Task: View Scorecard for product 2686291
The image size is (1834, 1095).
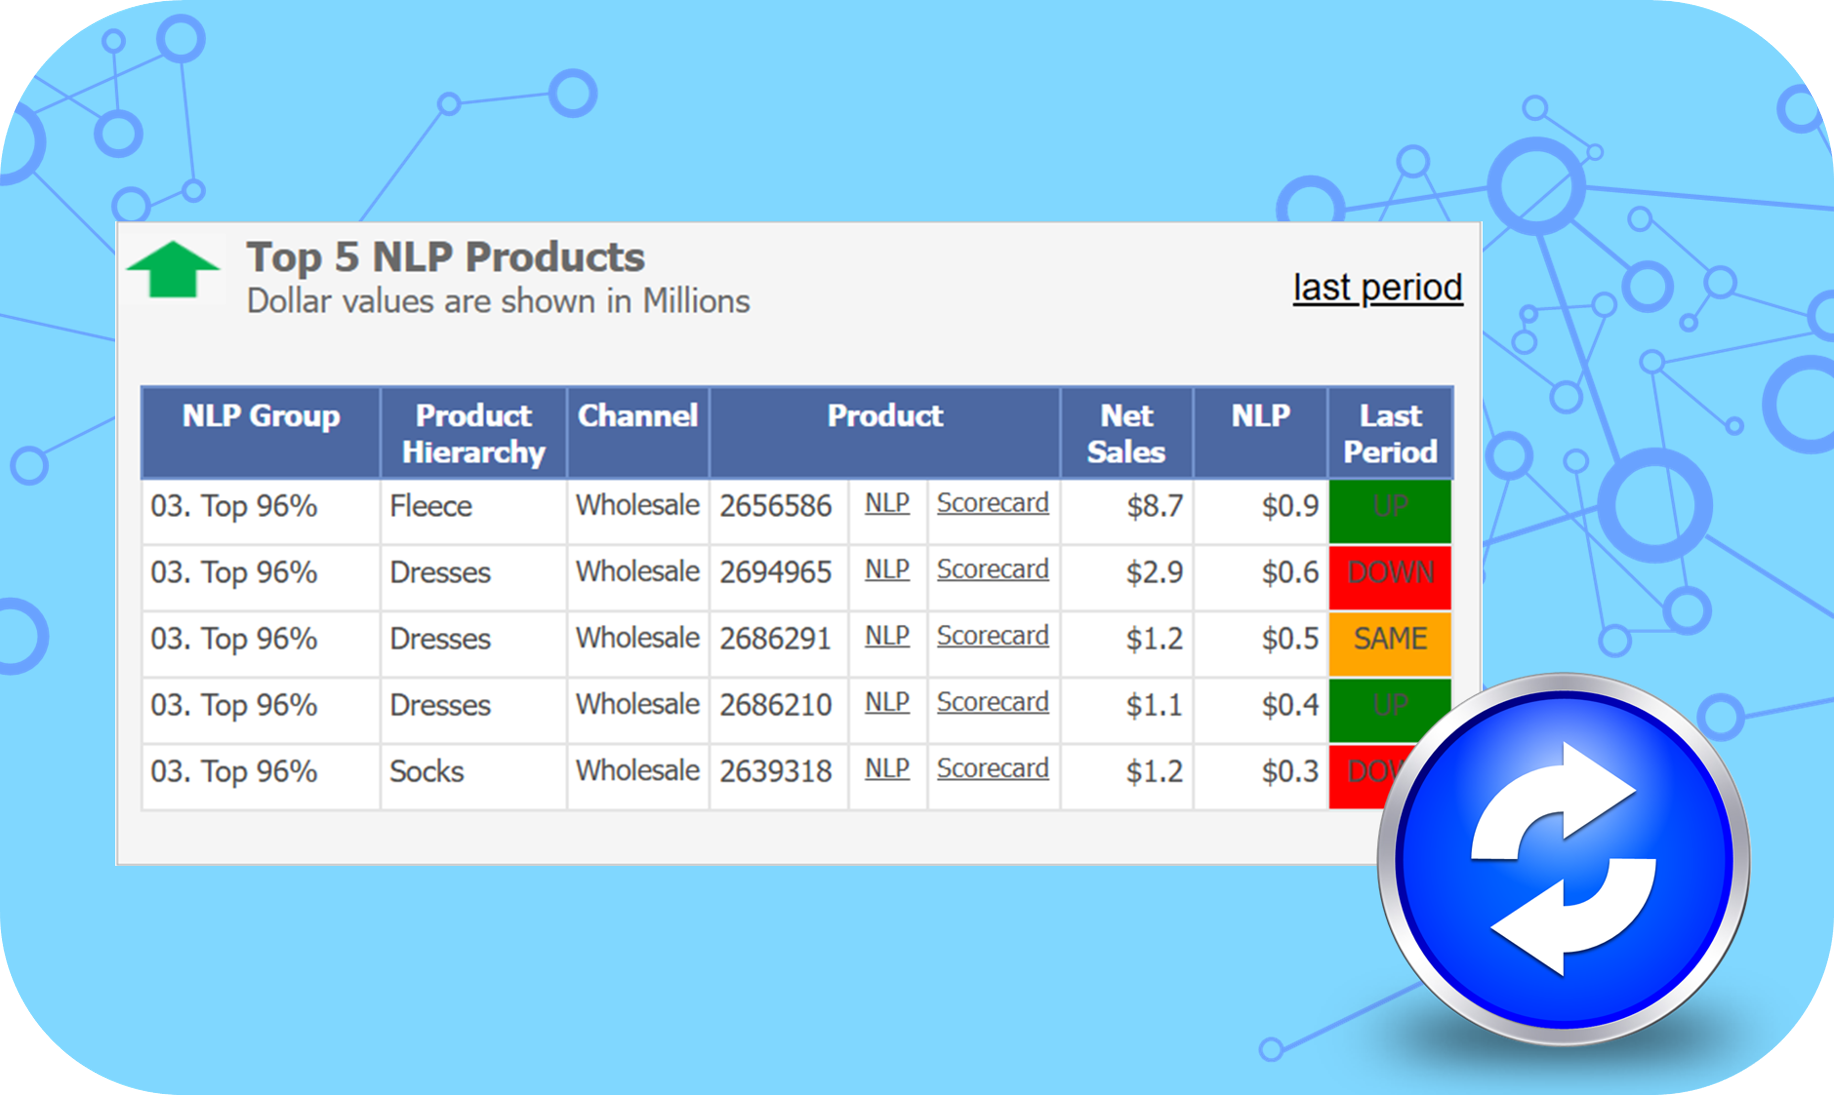Action: pyautogui.click(x=992, y=636)
